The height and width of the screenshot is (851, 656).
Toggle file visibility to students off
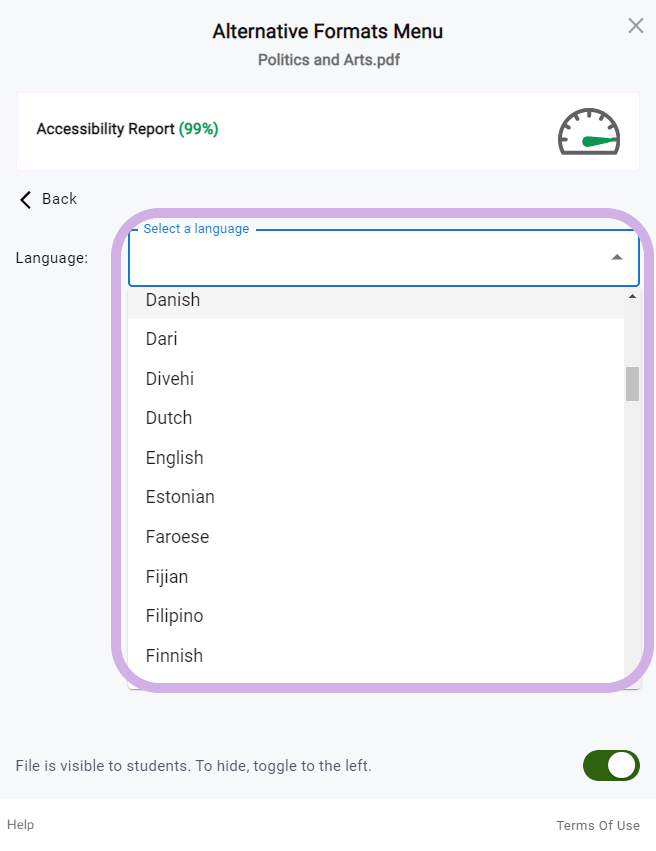point(611,765)
